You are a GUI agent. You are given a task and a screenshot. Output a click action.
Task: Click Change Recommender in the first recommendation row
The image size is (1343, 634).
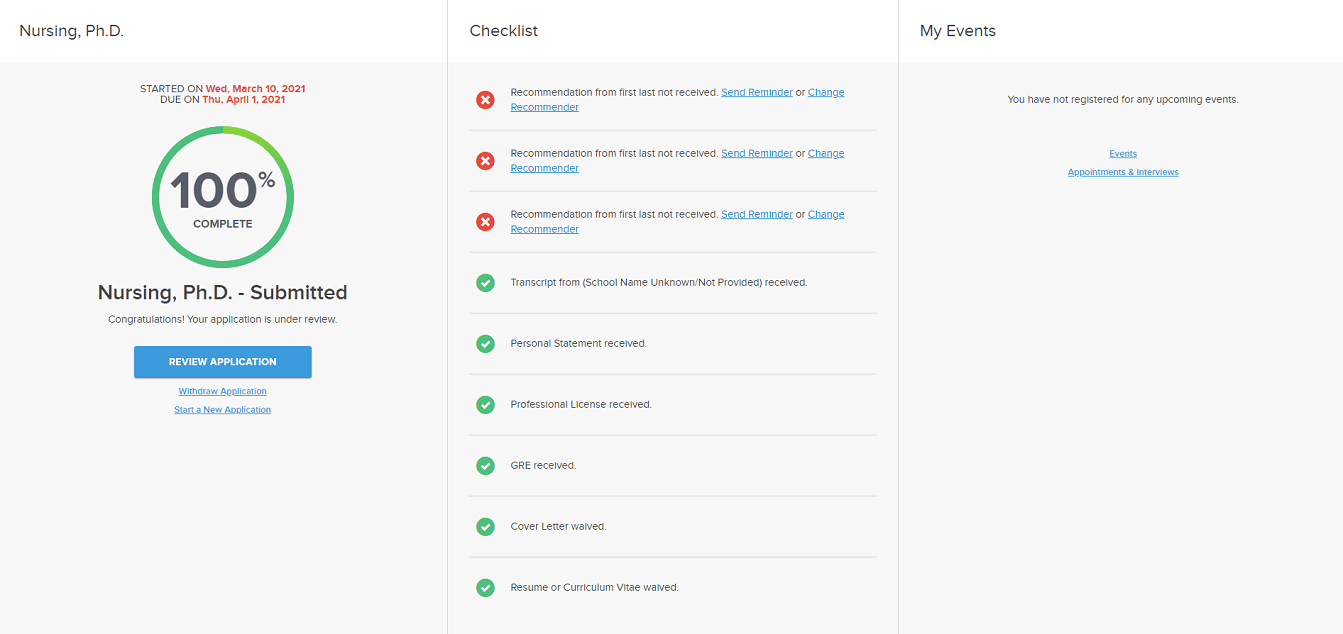click(825, 92)
